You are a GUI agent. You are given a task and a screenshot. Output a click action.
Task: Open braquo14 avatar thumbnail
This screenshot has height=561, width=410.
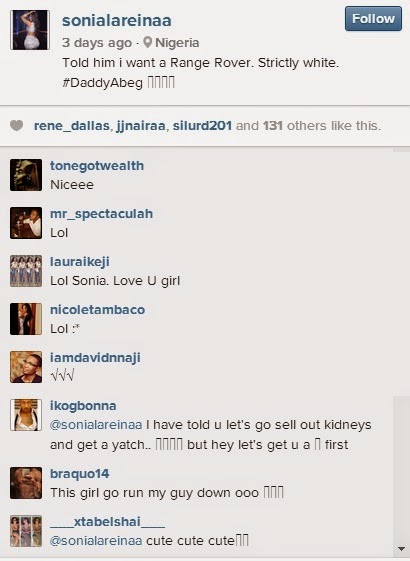(x=26, y=483)
